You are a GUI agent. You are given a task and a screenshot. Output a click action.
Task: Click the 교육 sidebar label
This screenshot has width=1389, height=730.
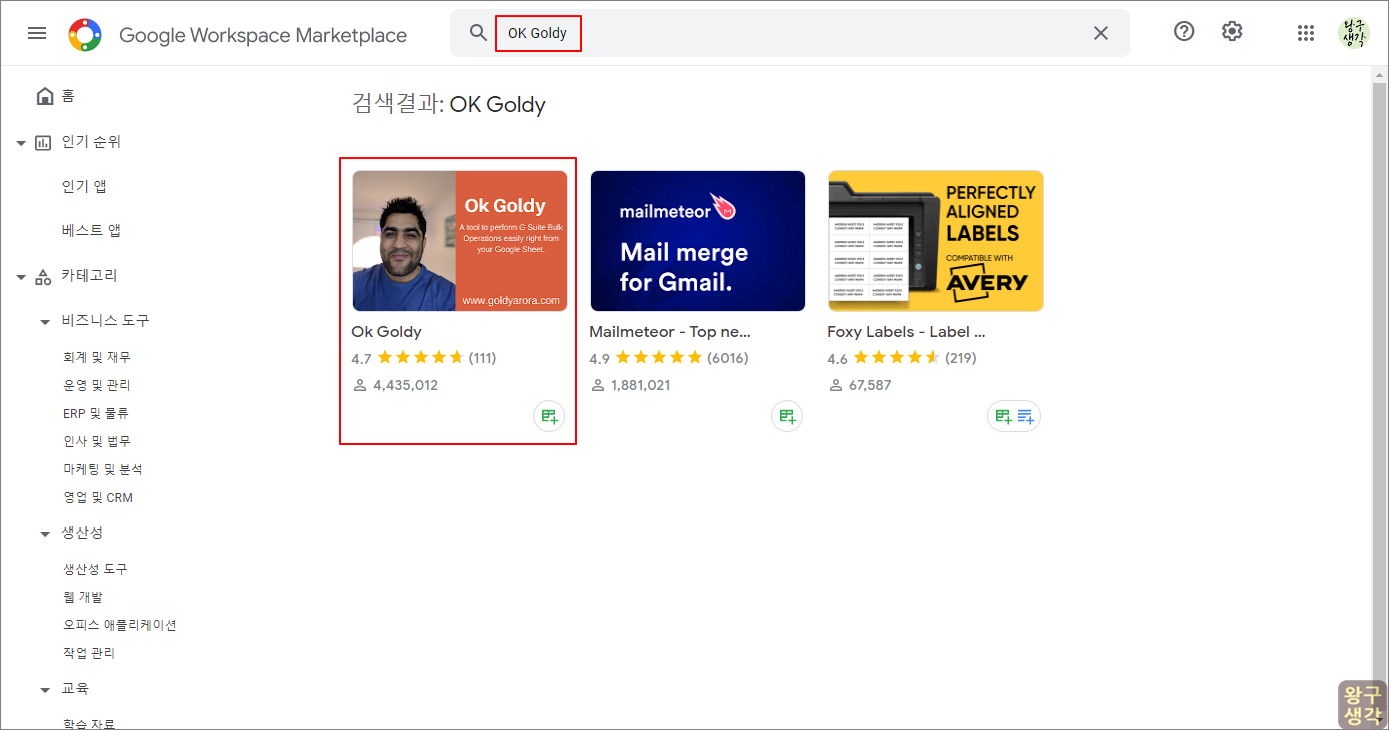76,689
